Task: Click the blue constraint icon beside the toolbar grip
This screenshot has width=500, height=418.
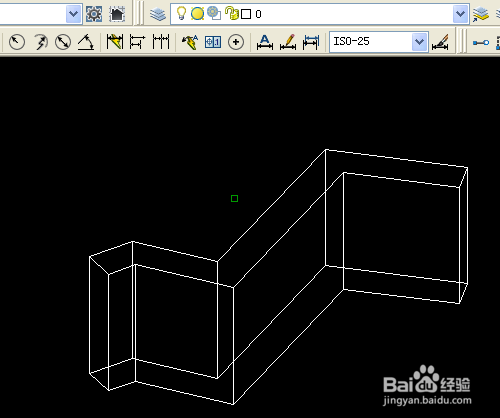Action: pos(481,43)
